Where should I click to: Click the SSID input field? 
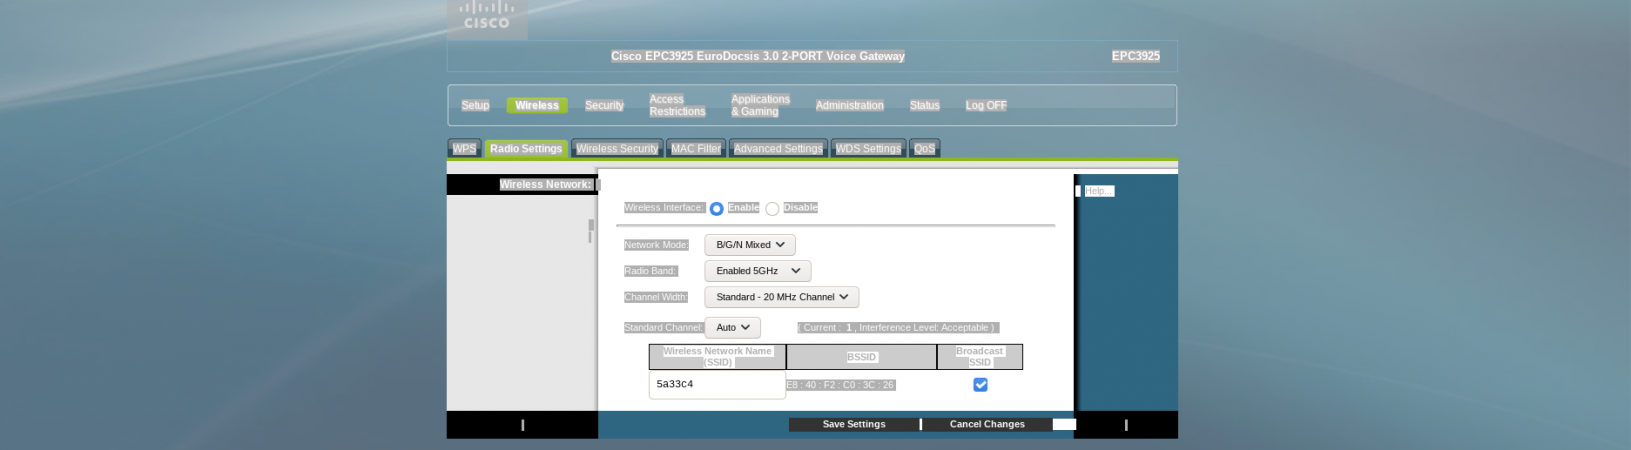(x=717, y=384)
